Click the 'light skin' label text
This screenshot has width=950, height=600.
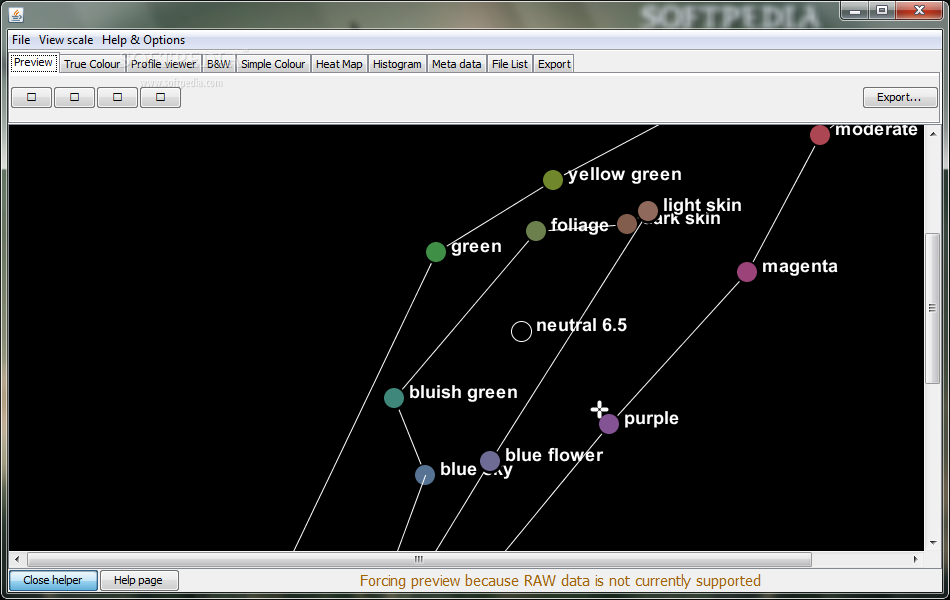point(702,205)
